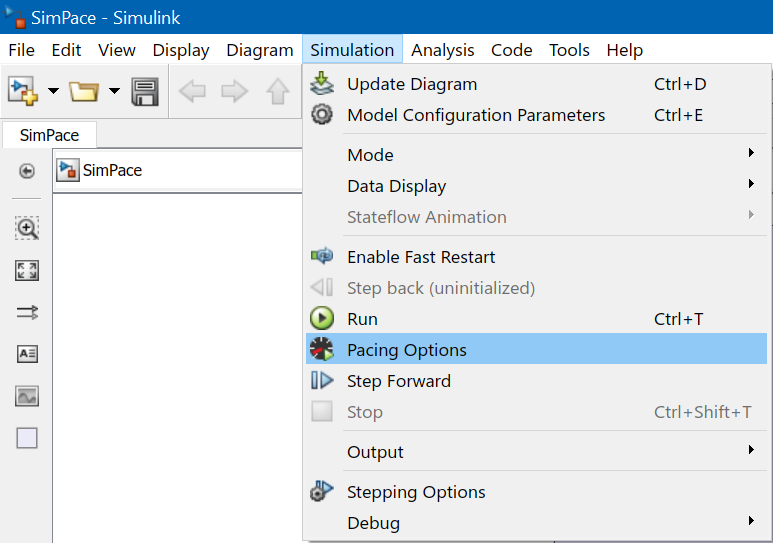Open the Analysis menu
Screen dimensions: 773x543
pos(443,50)
